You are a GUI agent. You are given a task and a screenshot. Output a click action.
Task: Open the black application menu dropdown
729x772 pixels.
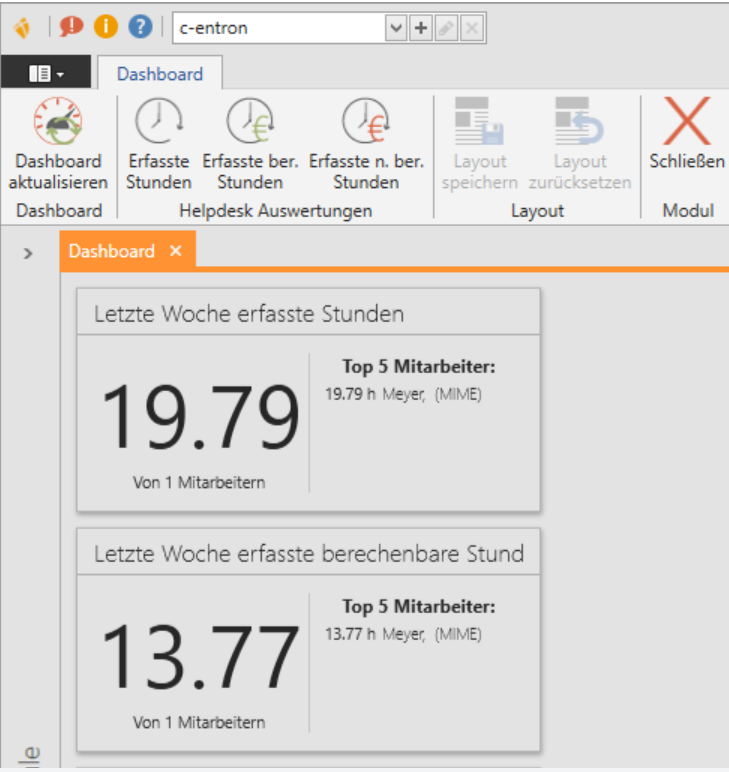point(46,74)
